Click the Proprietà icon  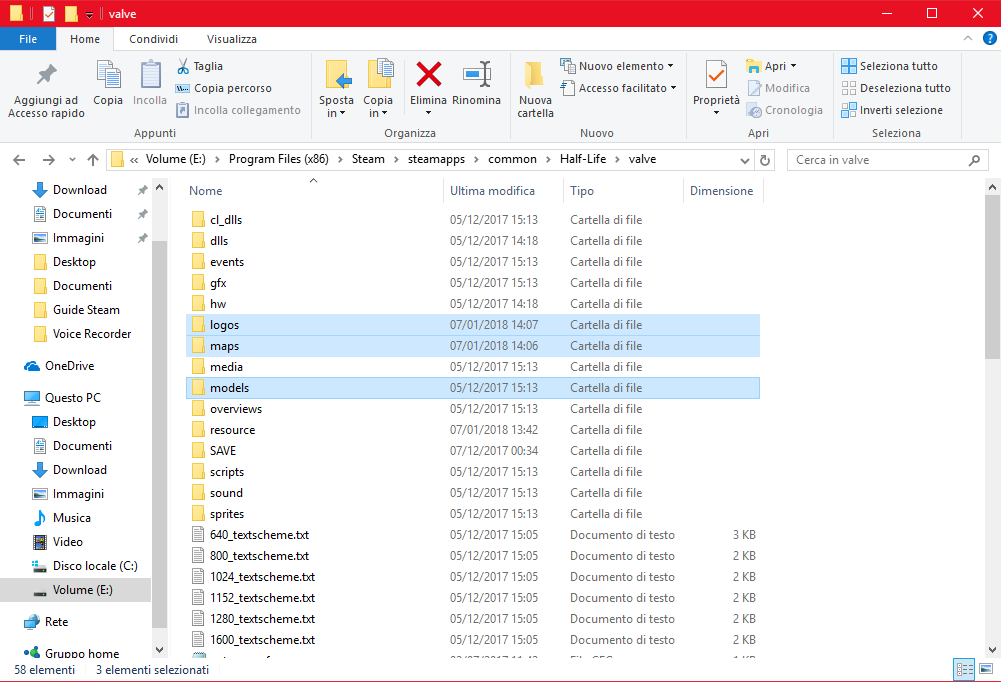click(716, 75)
